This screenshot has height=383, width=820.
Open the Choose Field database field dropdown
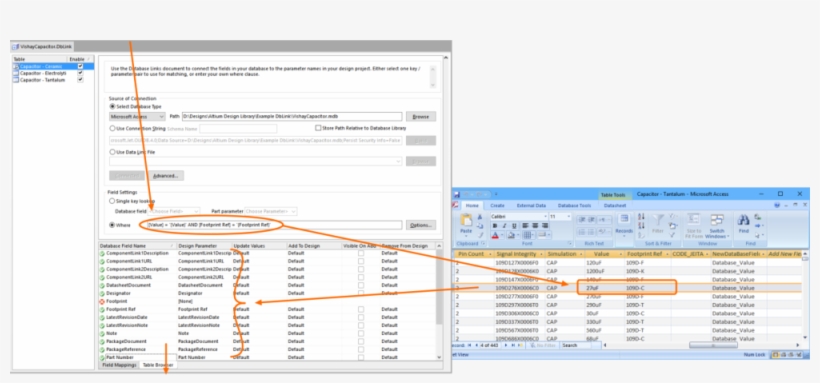(174, 211)
